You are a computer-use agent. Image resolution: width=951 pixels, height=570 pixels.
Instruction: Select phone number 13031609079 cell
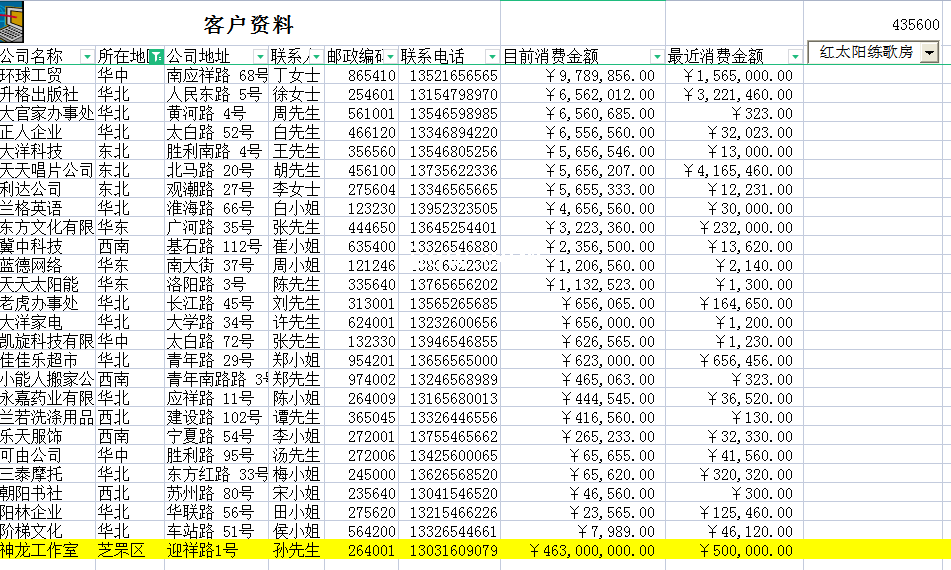(x=449, y=550)
